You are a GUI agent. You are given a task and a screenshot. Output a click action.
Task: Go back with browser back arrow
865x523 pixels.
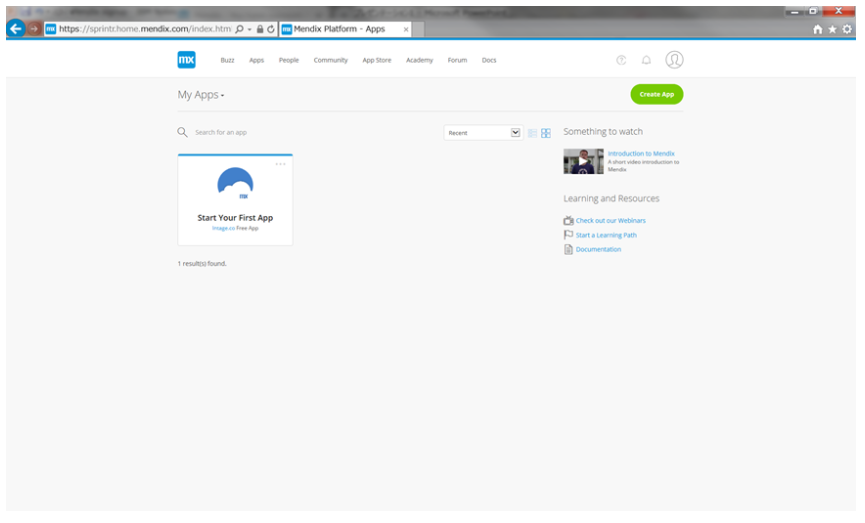pos(16,28)
